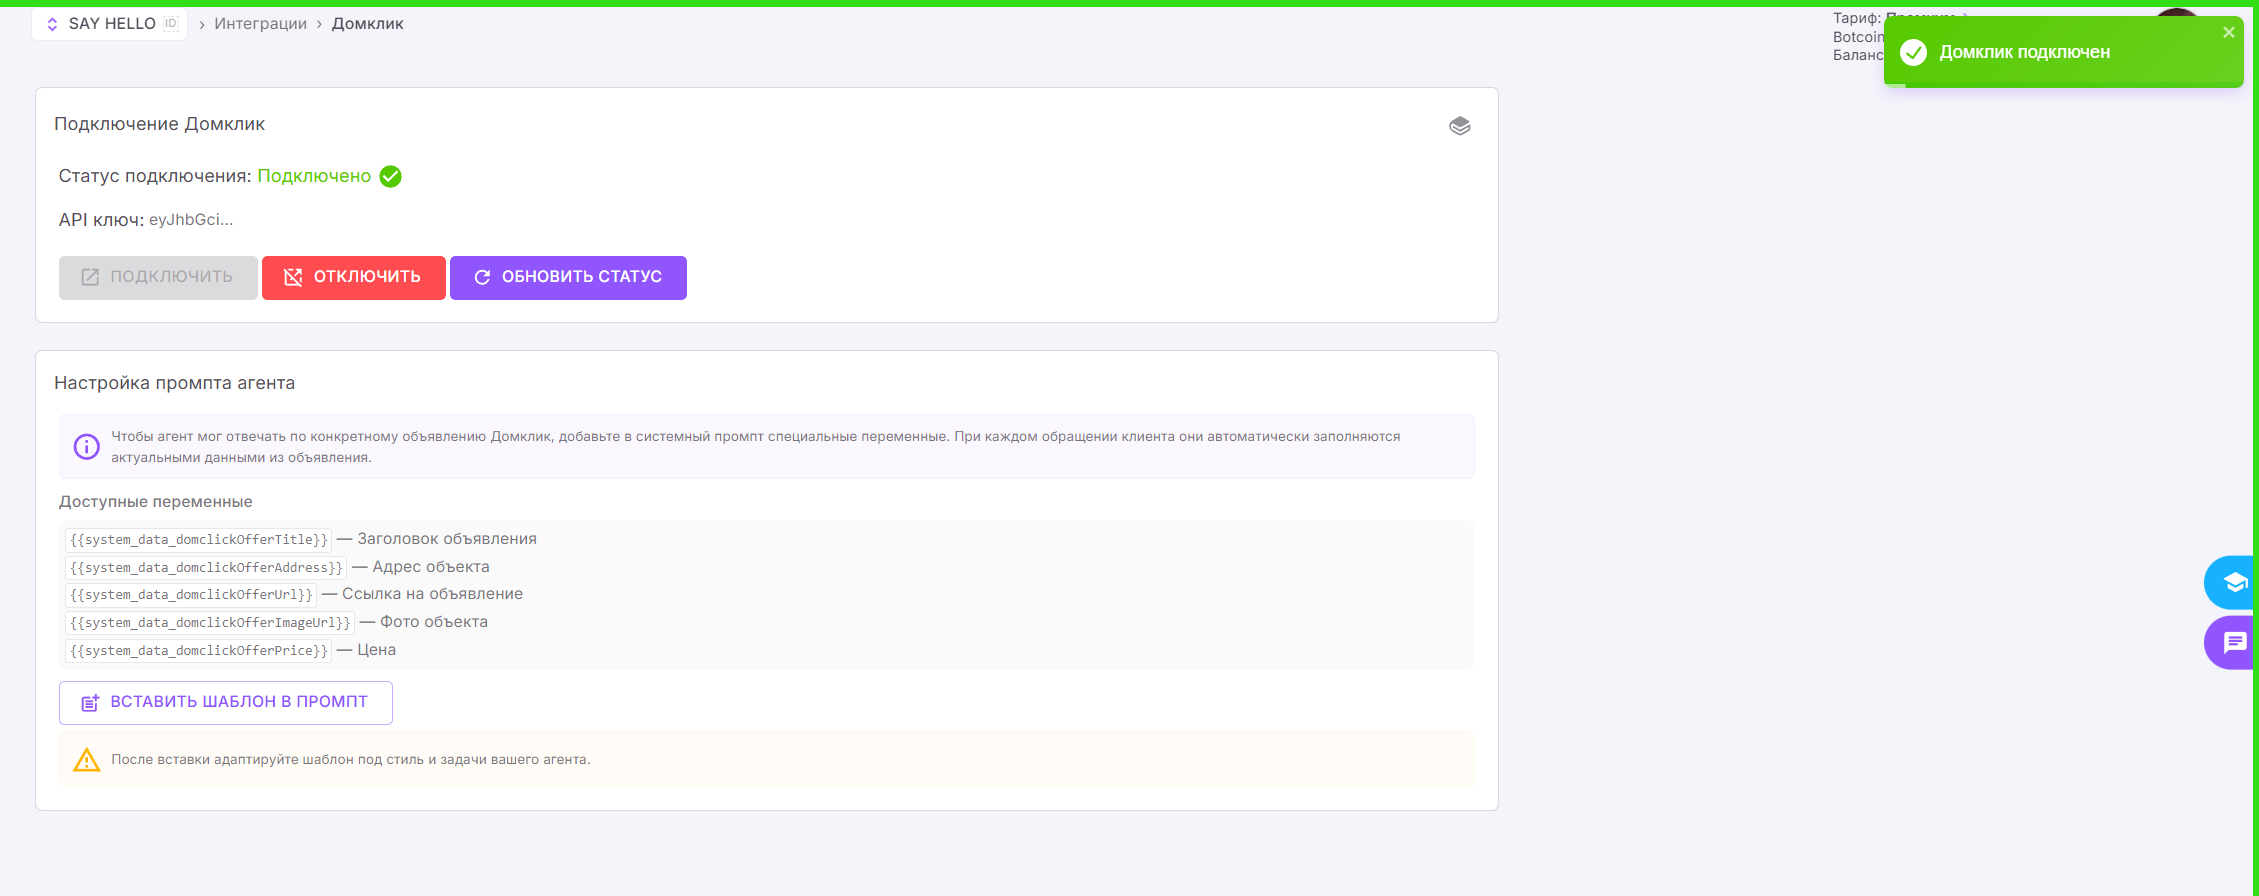Click the checkmark icon in green toast
The height and width of the screenshot is (896, 2259).
1913,53
